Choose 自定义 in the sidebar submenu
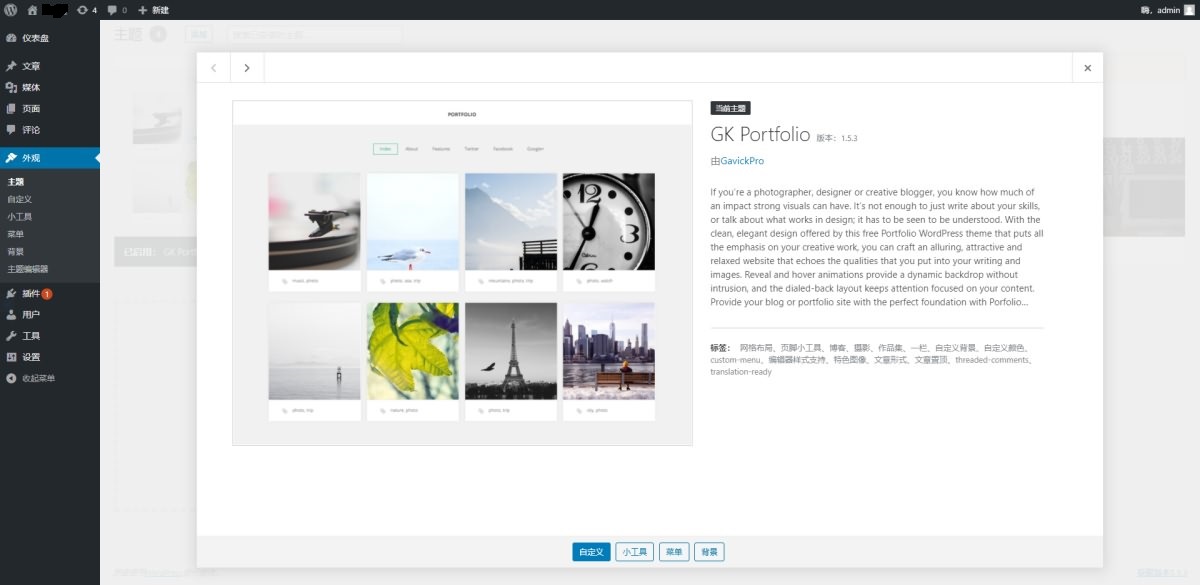 point(20,199)
